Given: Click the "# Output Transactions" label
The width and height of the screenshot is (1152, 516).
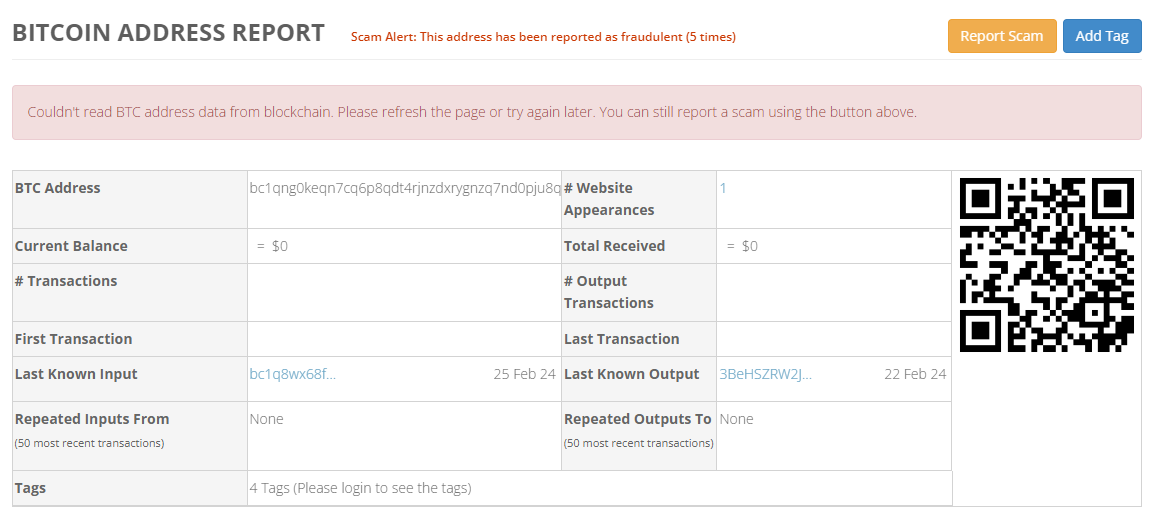Looking at the screenshot, I should coord(608,292).
